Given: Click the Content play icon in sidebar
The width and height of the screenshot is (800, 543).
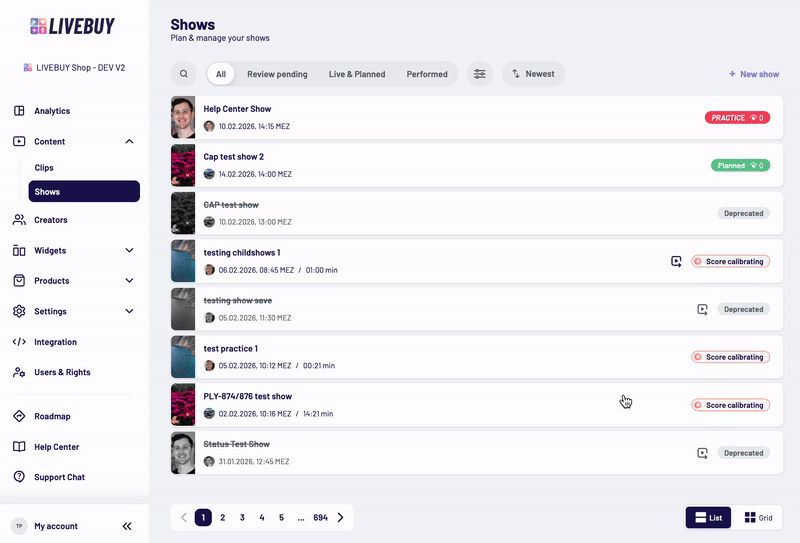Looking at the screenshot, I should click(19, 141).
